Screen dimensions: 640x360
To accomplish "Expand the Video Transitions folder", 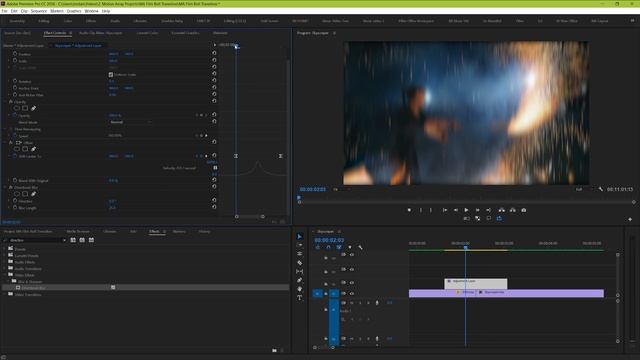I will tap(5, 294).
